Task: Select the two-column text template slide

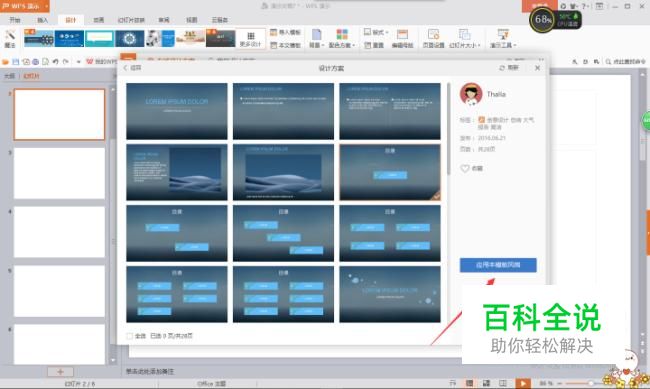Action: coord(390,111)
